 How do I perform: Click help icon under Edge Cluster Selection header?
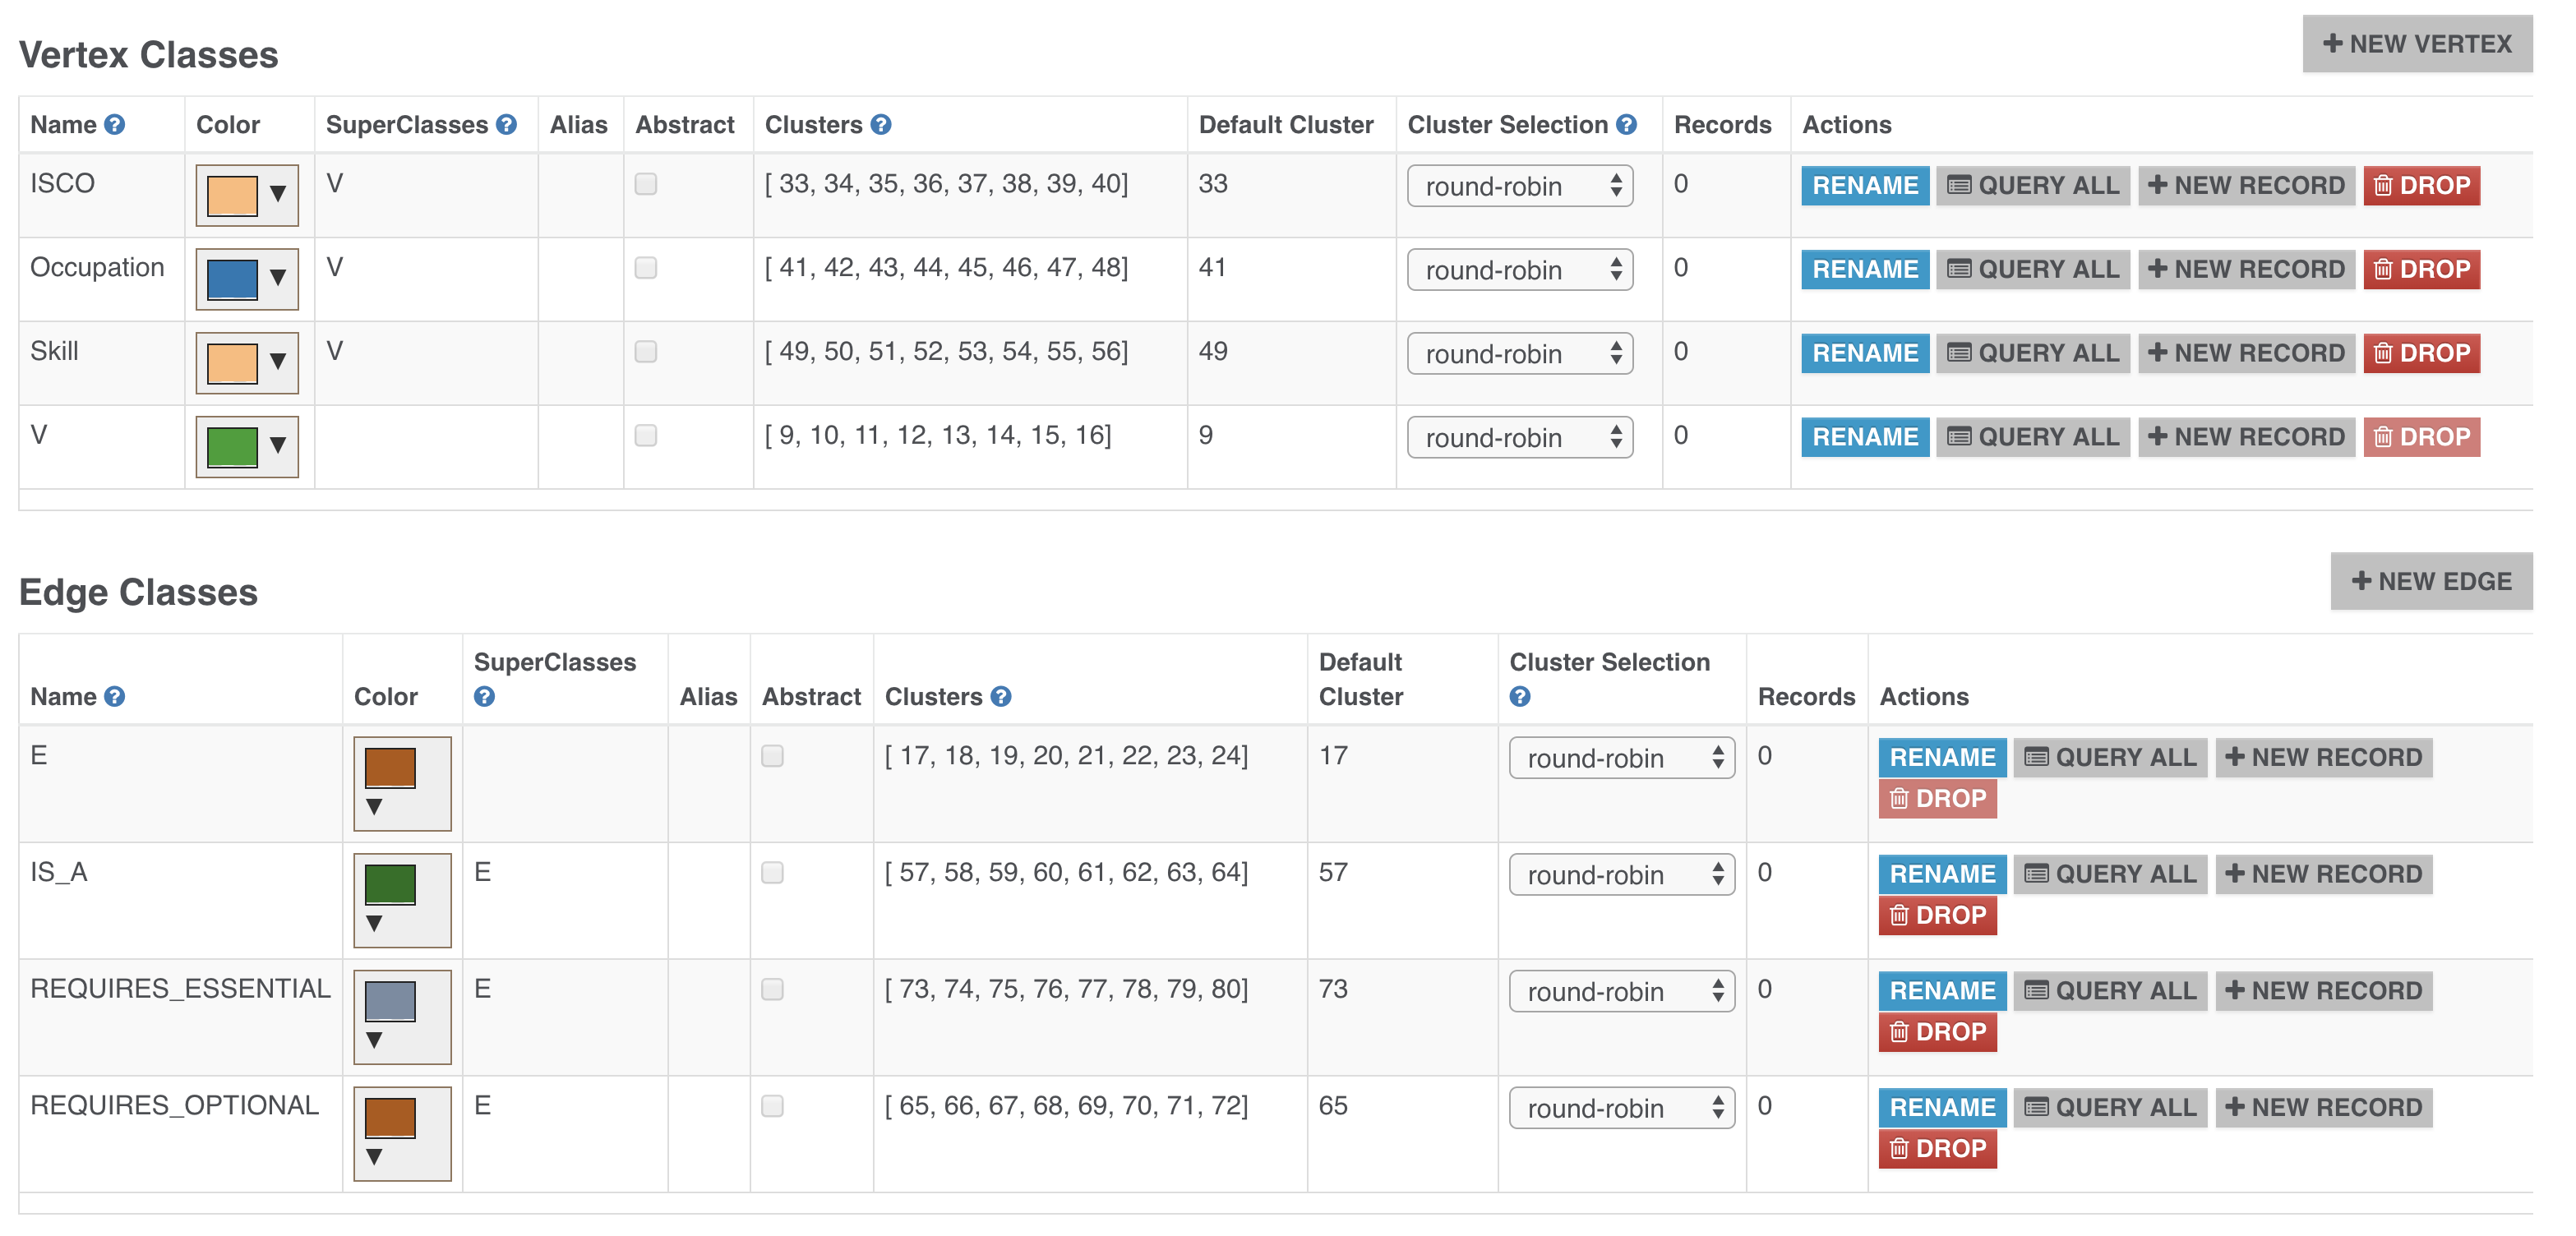pyautogui.click(x=1520, y=697)
